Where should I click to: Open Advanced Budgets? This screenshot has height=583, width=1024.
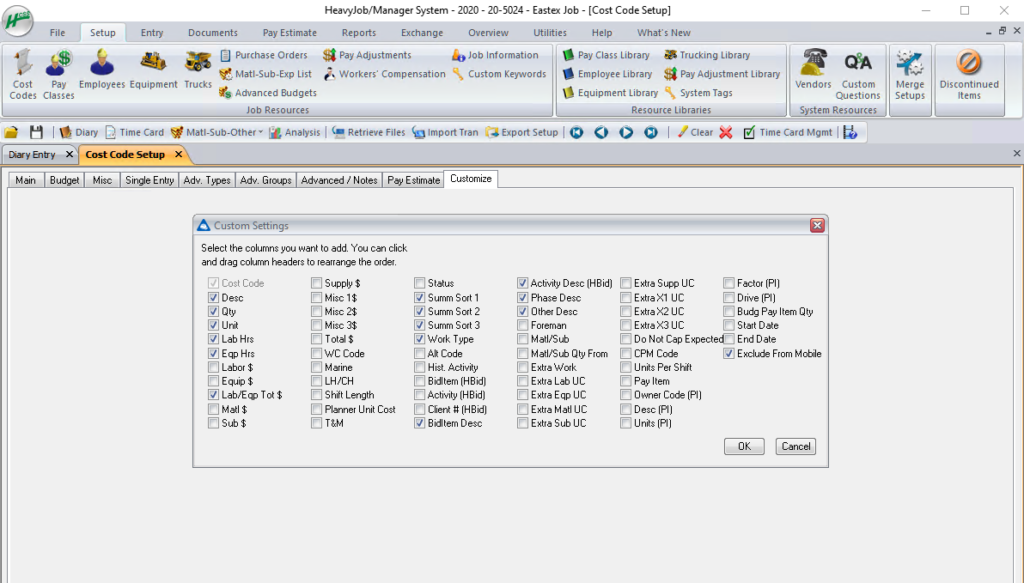click(268, 93)
